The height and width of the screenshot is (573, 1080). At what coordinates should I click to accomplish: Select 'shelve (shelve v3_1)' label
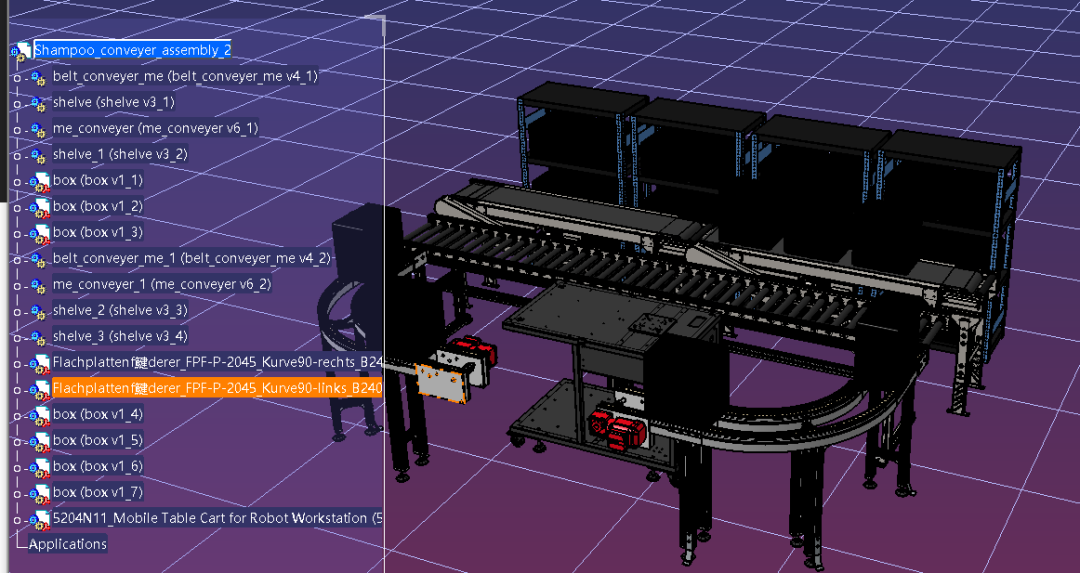coord(114,102)
